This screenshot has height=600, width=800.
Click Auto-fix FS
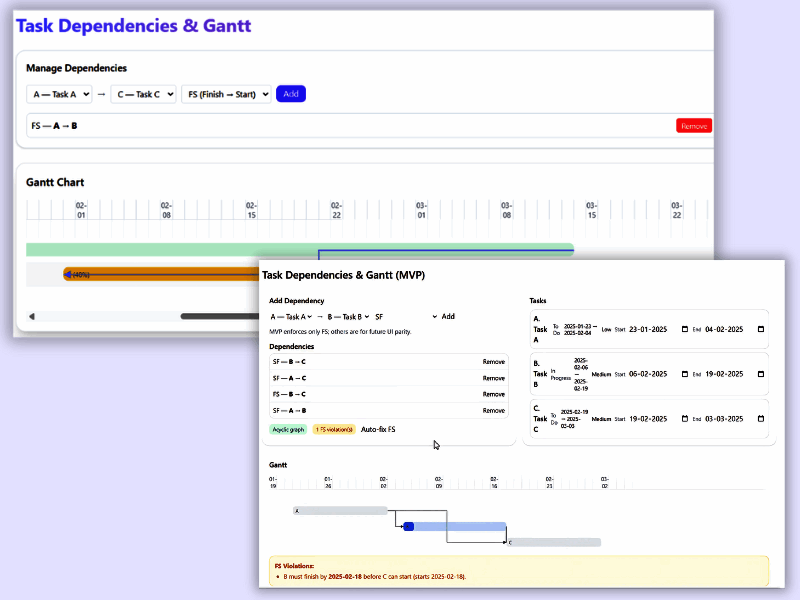pos(378,429)
